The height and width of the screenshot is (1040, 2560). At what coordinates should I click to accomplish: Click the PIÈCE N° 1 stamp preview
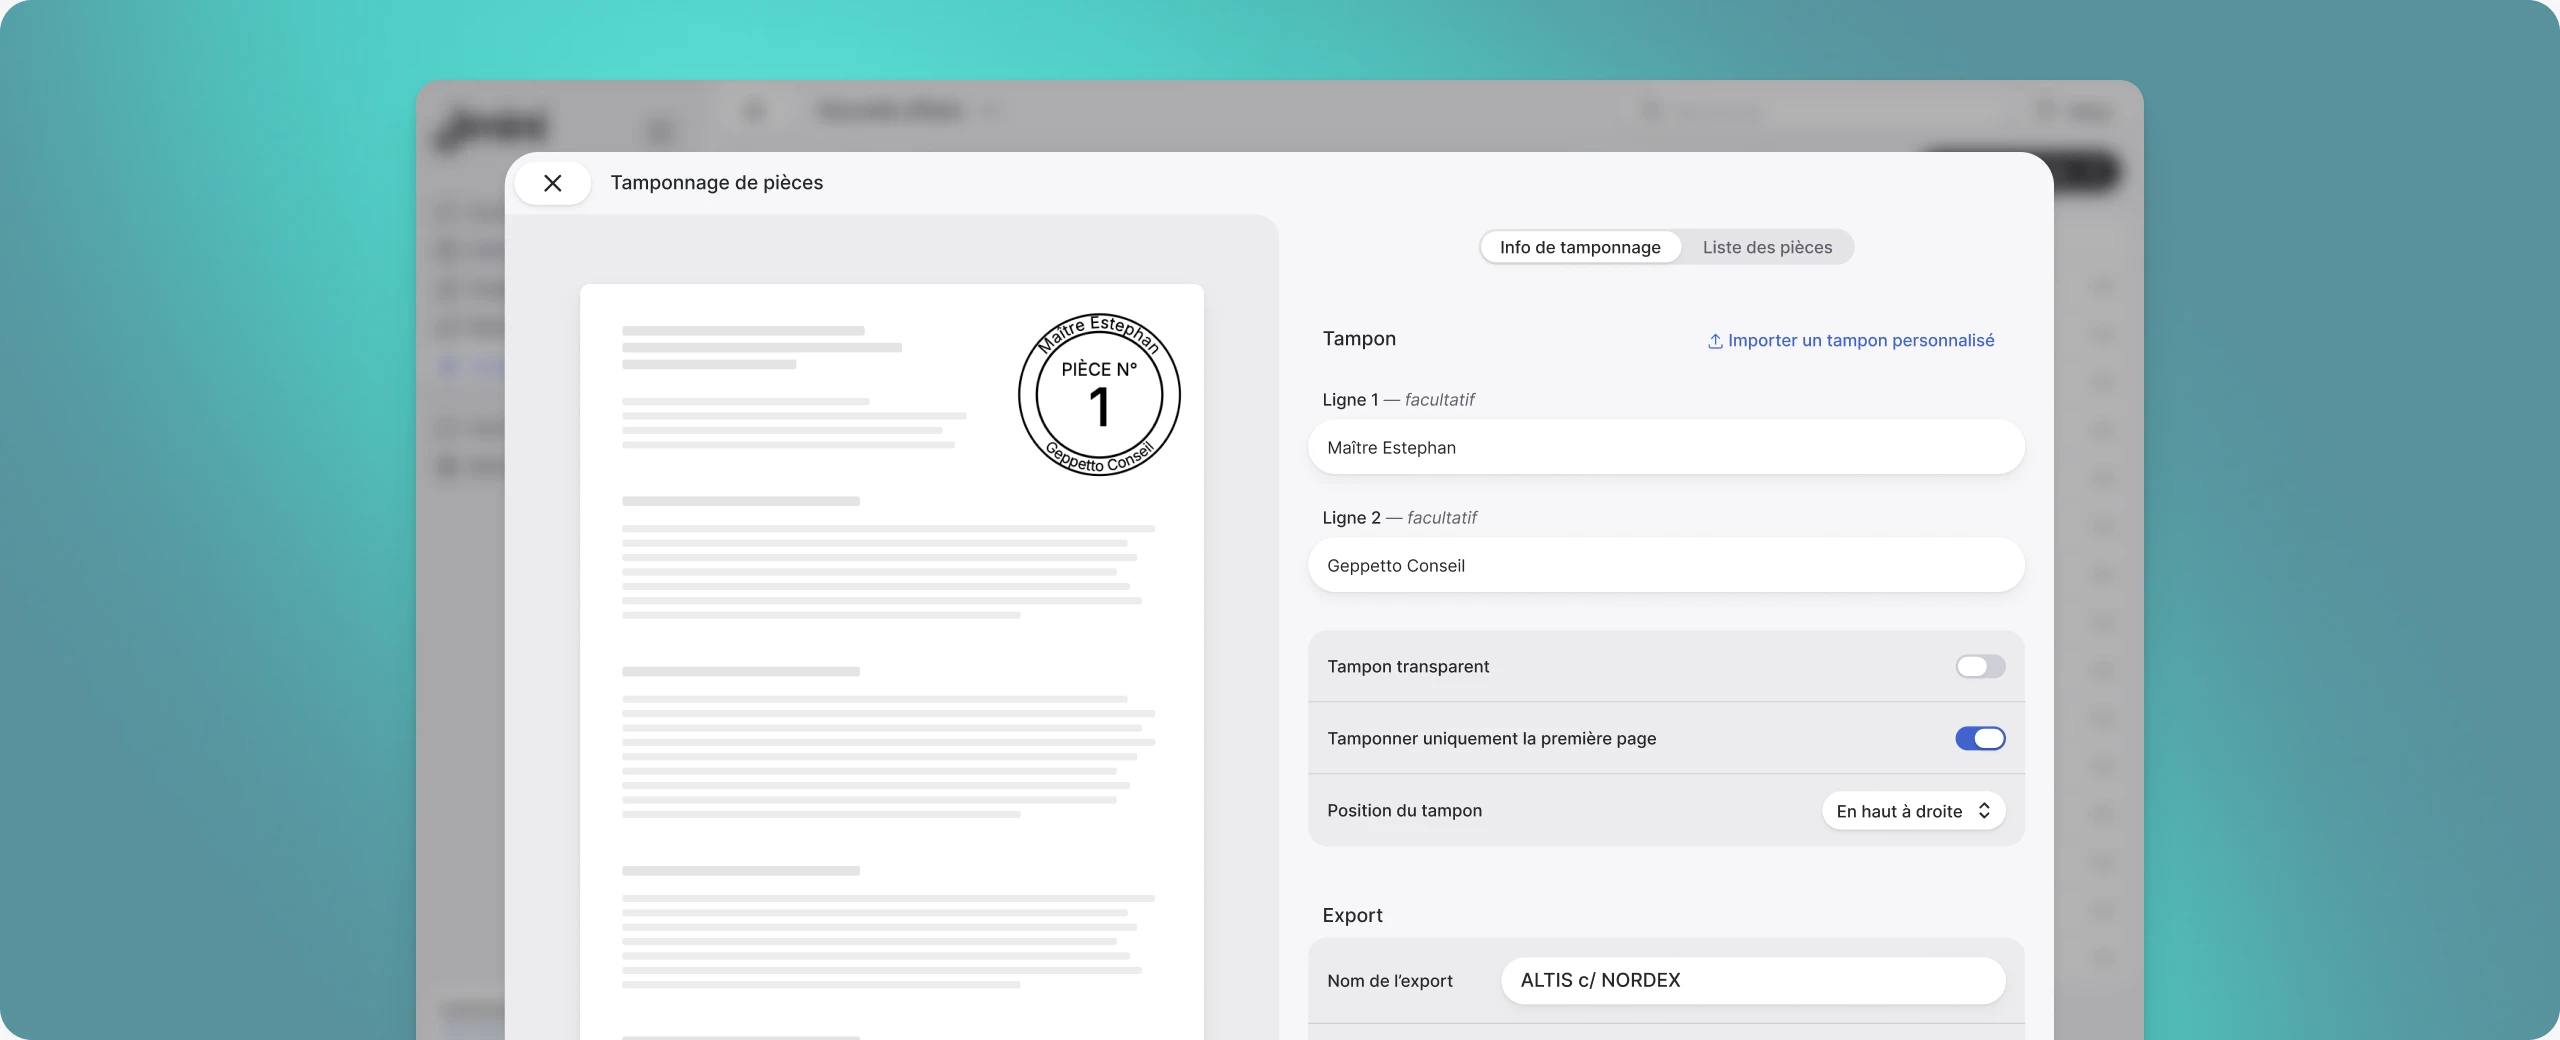[1099, 395]
